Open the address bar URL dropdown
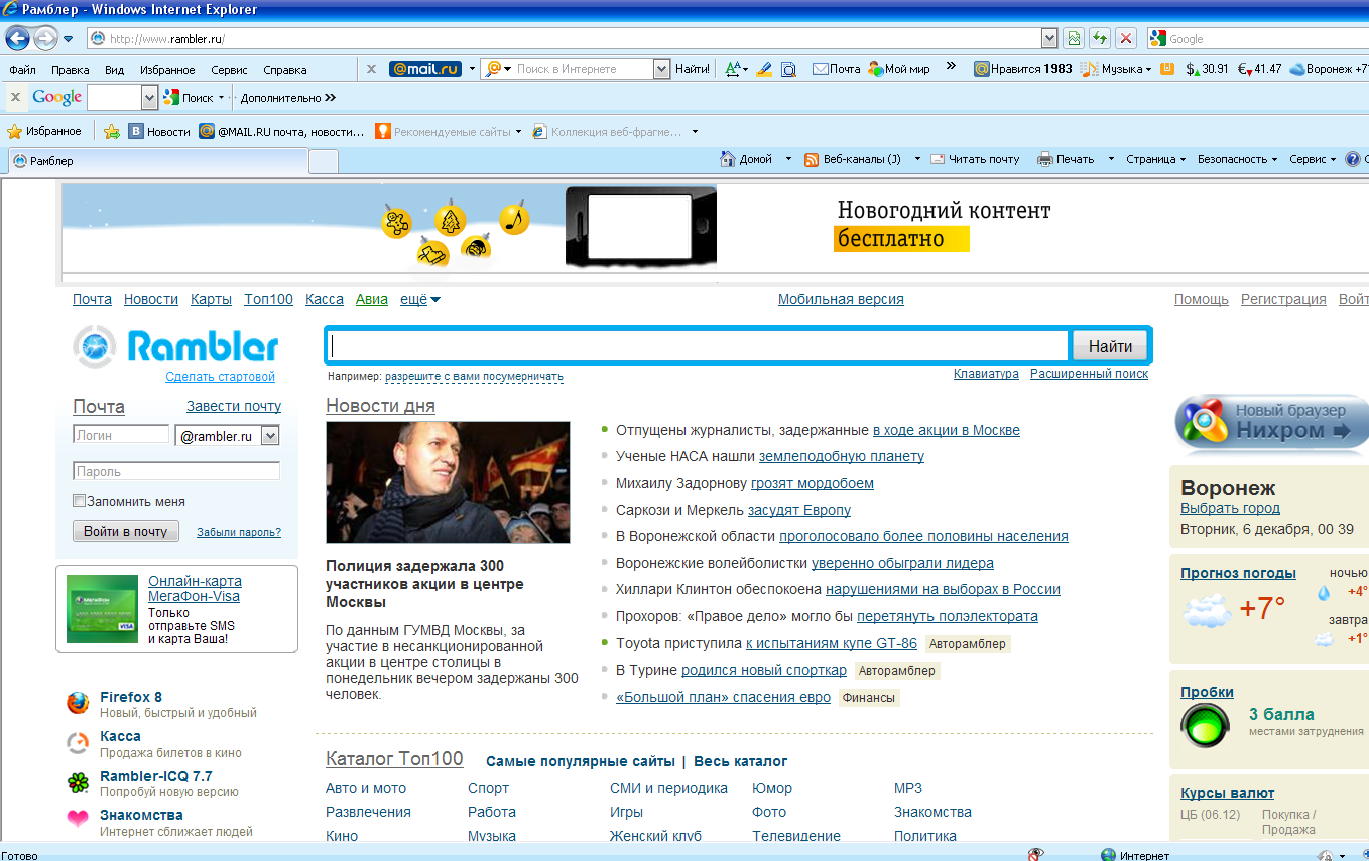Screen dimensions: 1369x861 click(1048, 38)
